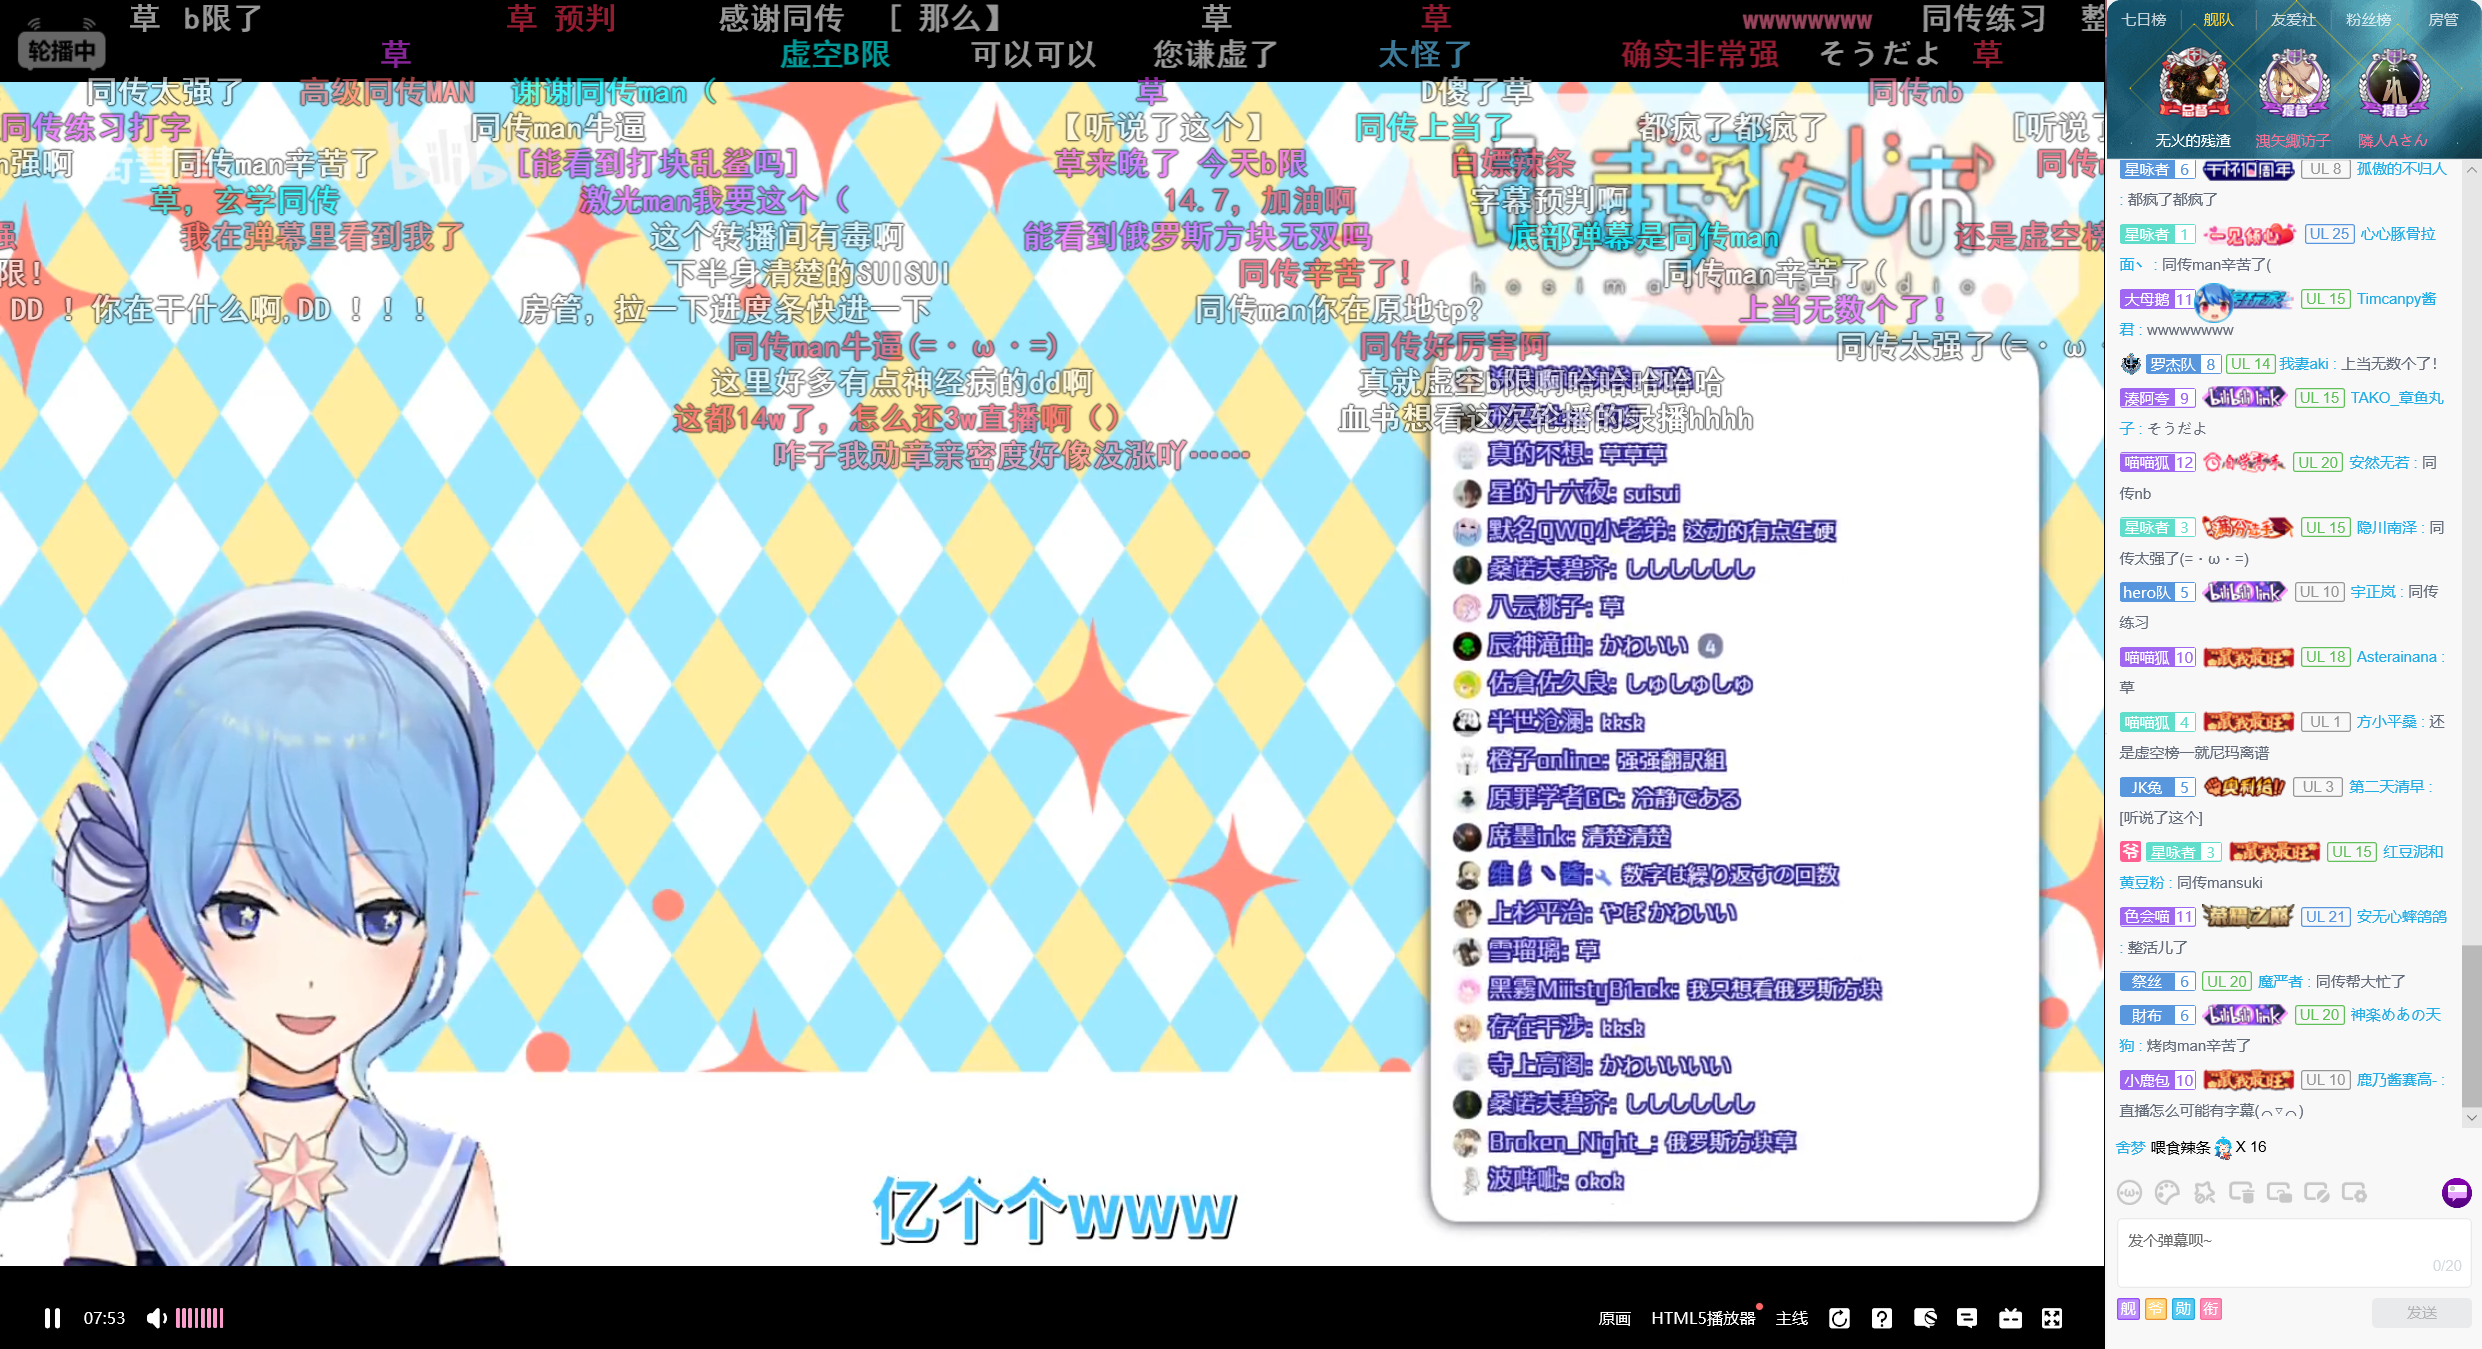Click the chat scrollbar down arrow
2482x1349 pixels.
click(2472, 1118)
